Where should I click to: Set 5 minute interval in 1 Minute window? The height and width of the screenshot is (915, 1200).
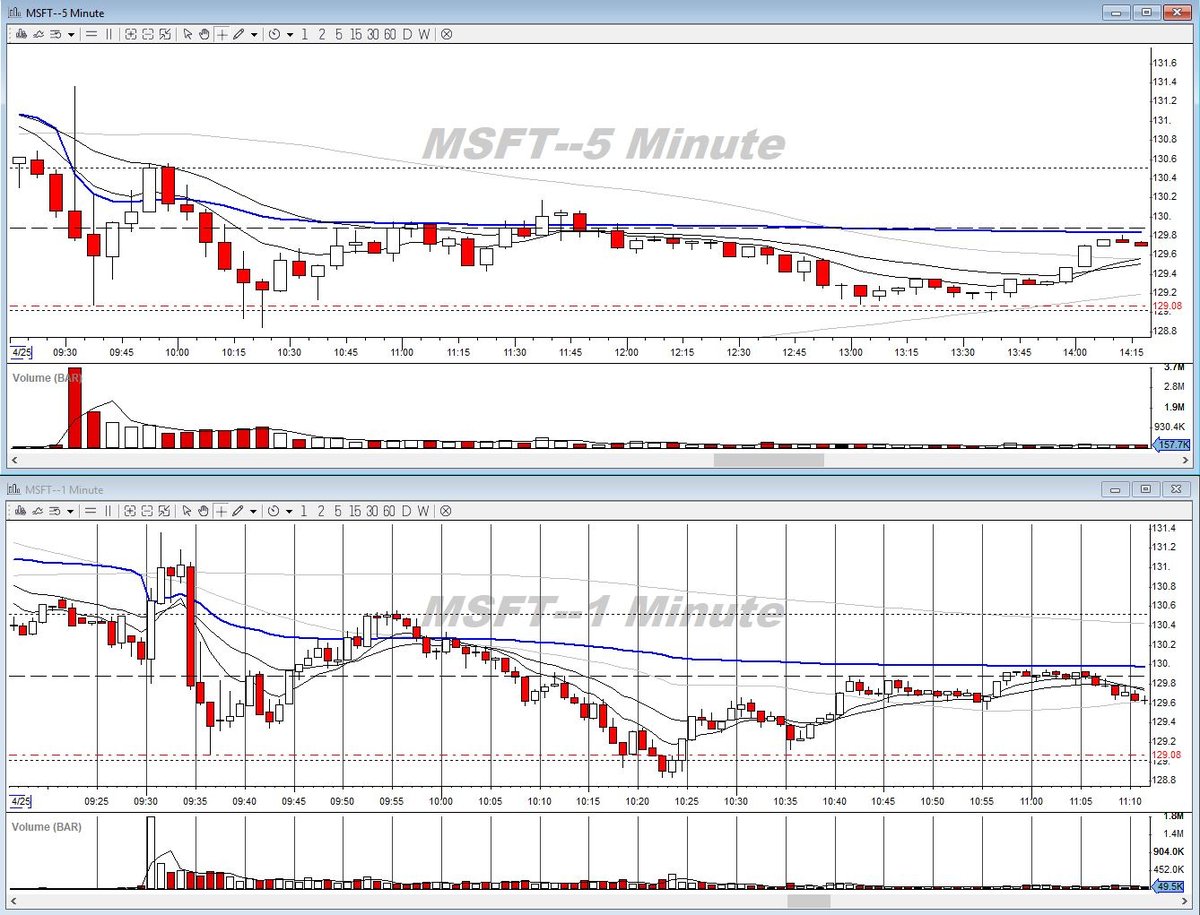[338, 510]
